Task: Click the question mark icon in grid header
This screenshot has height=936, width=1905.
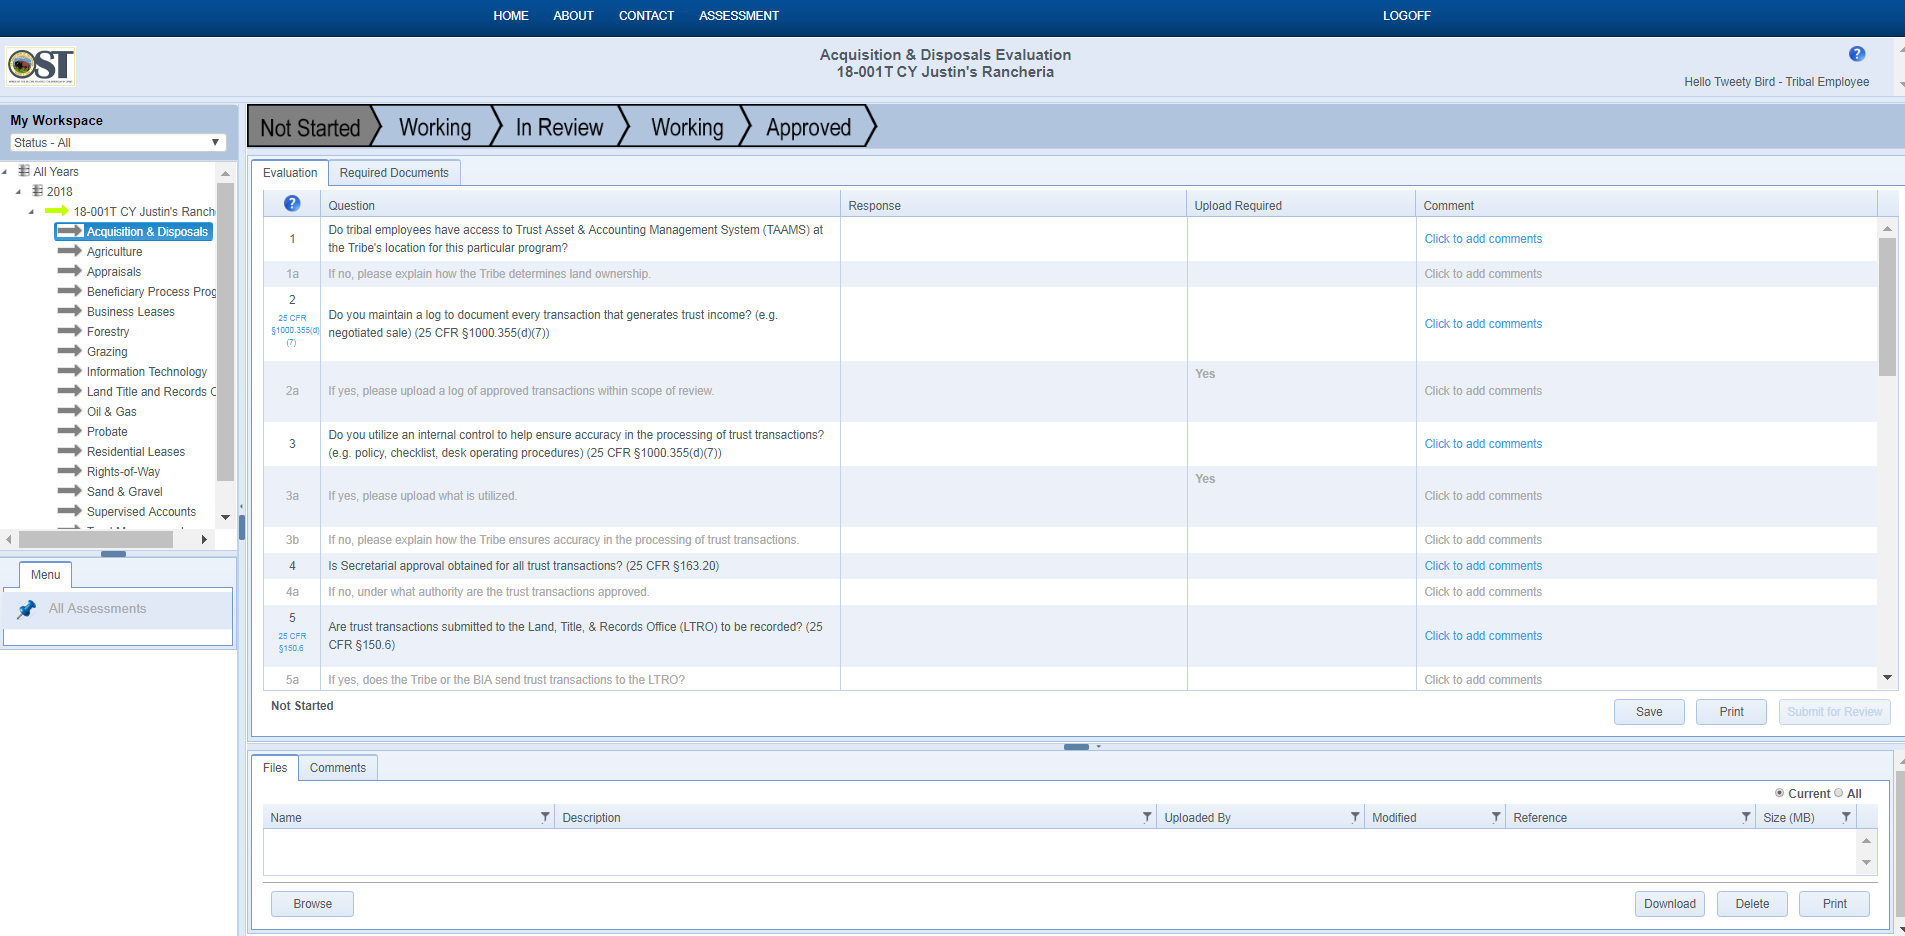Action: [x=292, y=204]
